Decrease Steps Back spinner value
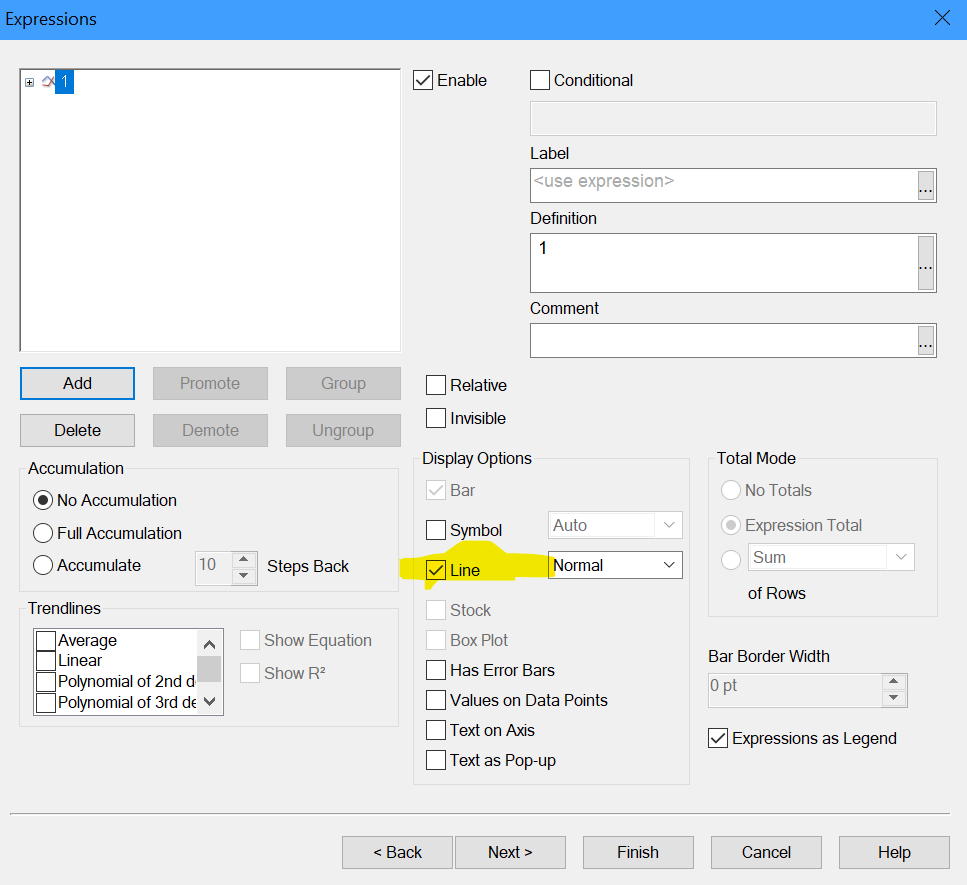 tap(244, 575)
